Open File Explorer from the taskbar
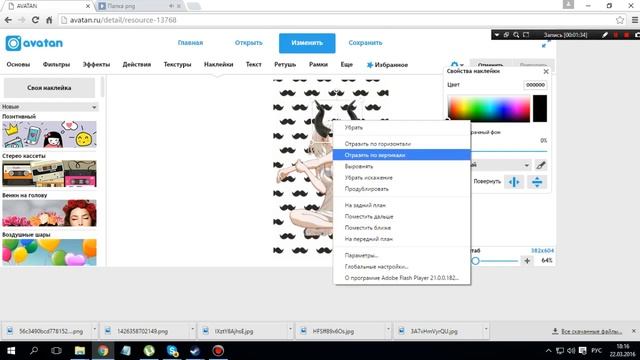This screenshot has width=640, height=360. 80,351
